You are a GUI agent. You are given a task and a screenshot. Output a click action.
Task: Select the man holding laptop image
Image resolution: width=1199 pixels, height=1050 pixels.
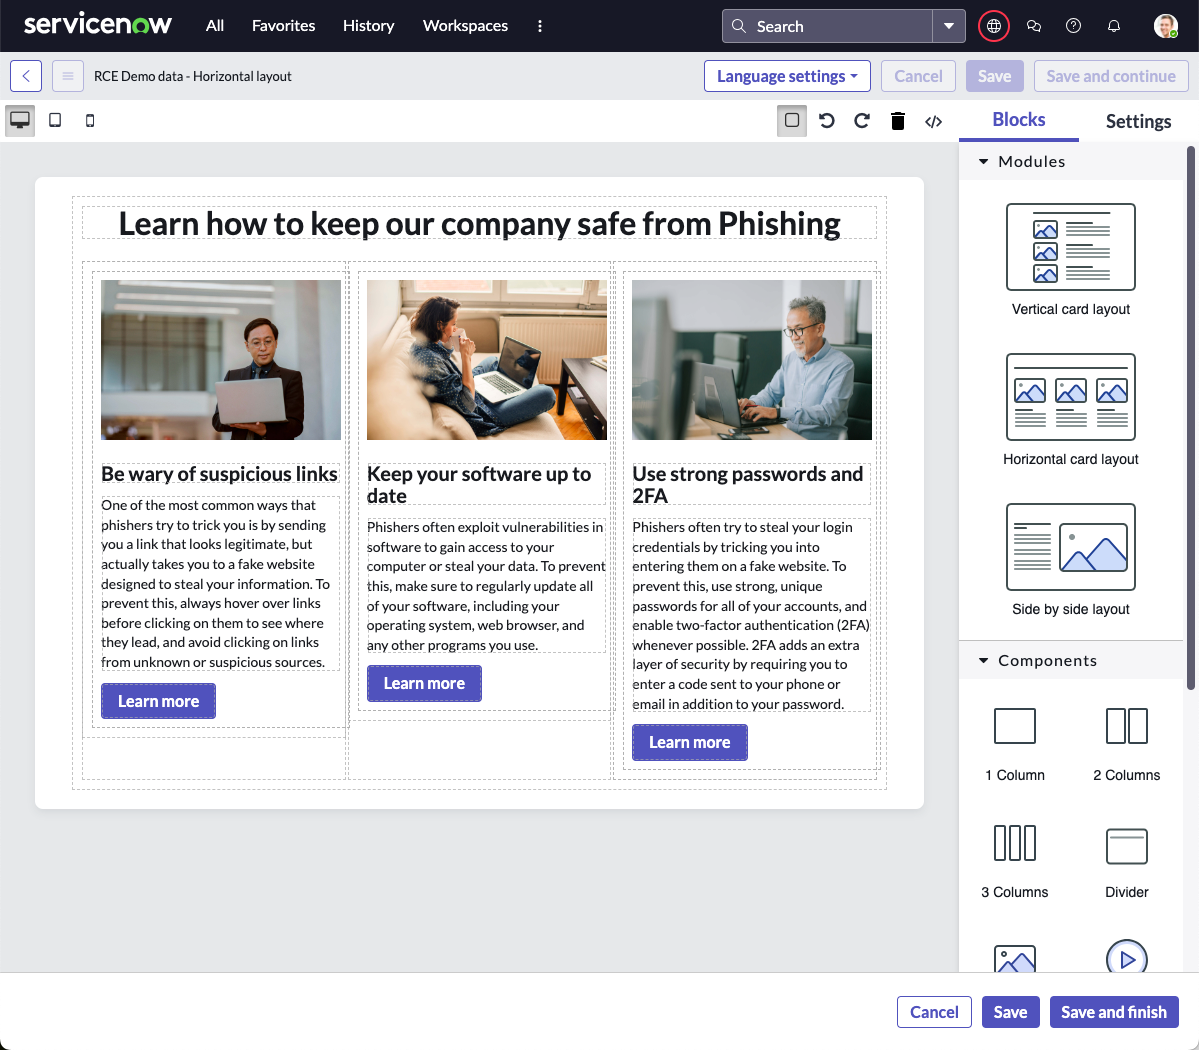point(221,359)
